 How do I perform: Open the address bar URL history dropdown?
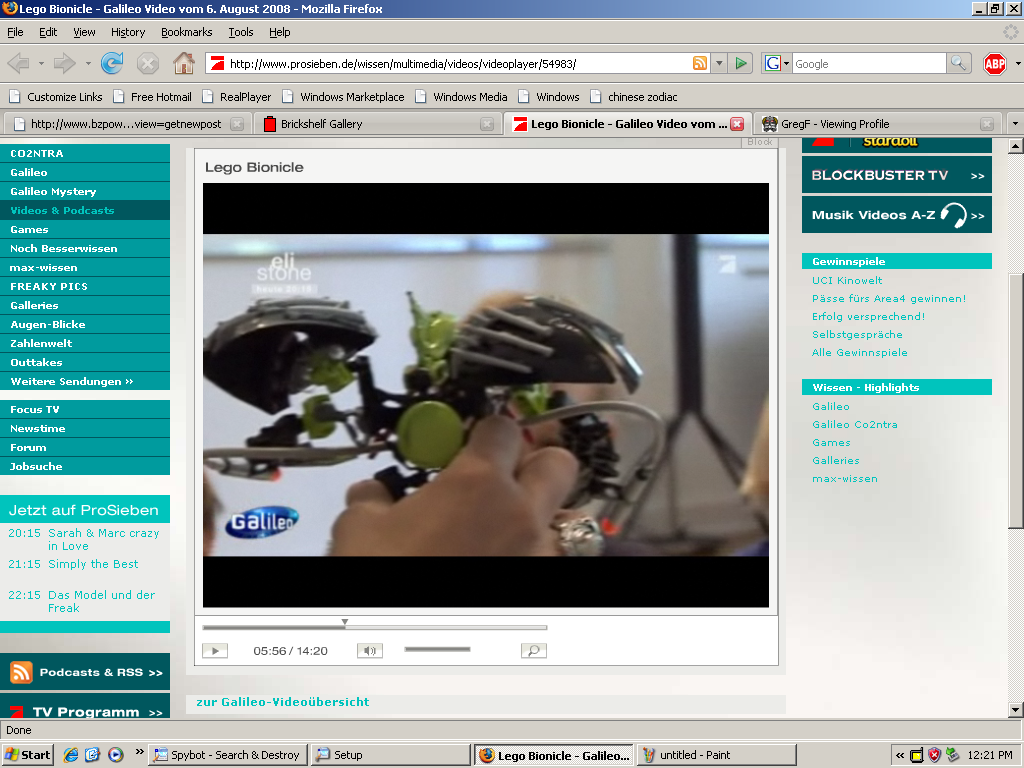[x=718, y=63]
